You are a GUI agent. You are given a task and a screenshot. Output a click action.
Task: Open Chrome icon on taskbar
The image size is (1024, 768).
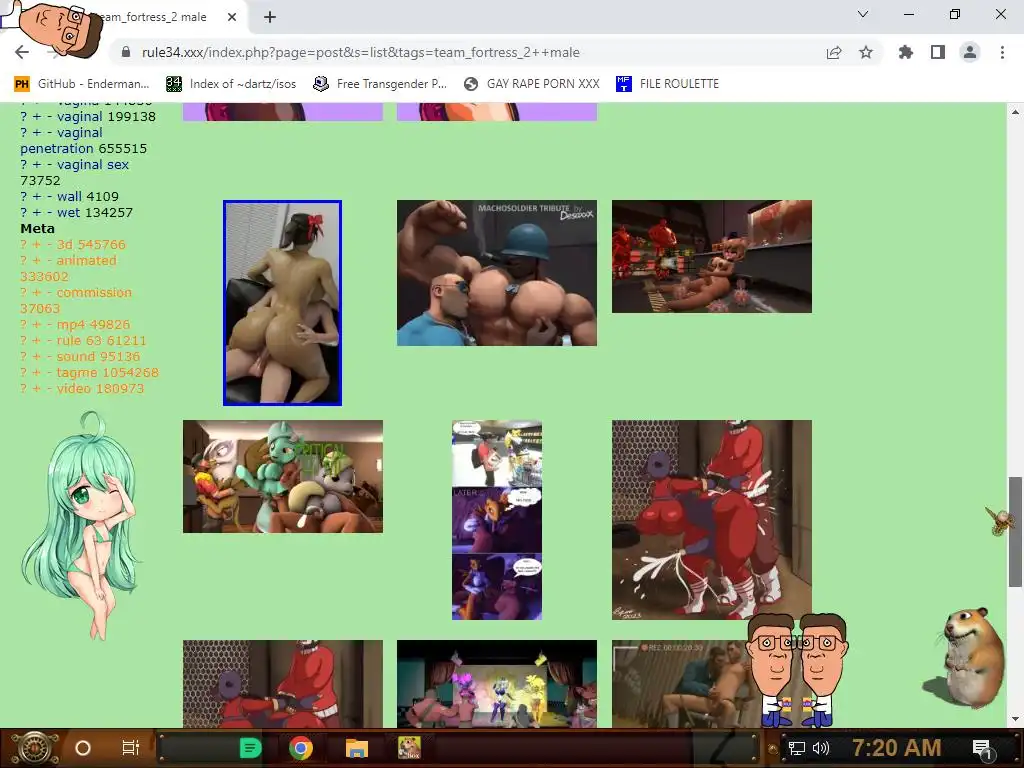coord(301,748)
